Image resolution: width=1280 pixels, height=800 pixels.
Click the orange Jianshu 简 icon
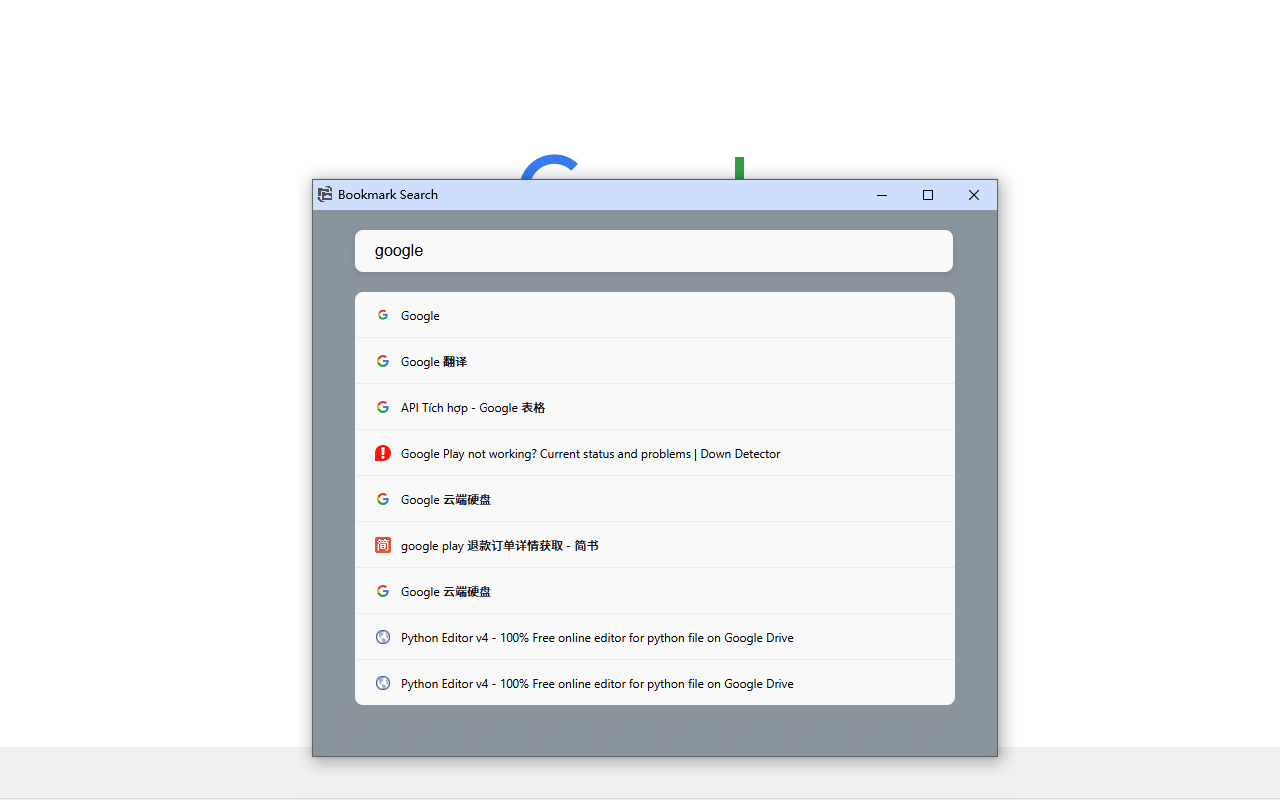point(383,545)
